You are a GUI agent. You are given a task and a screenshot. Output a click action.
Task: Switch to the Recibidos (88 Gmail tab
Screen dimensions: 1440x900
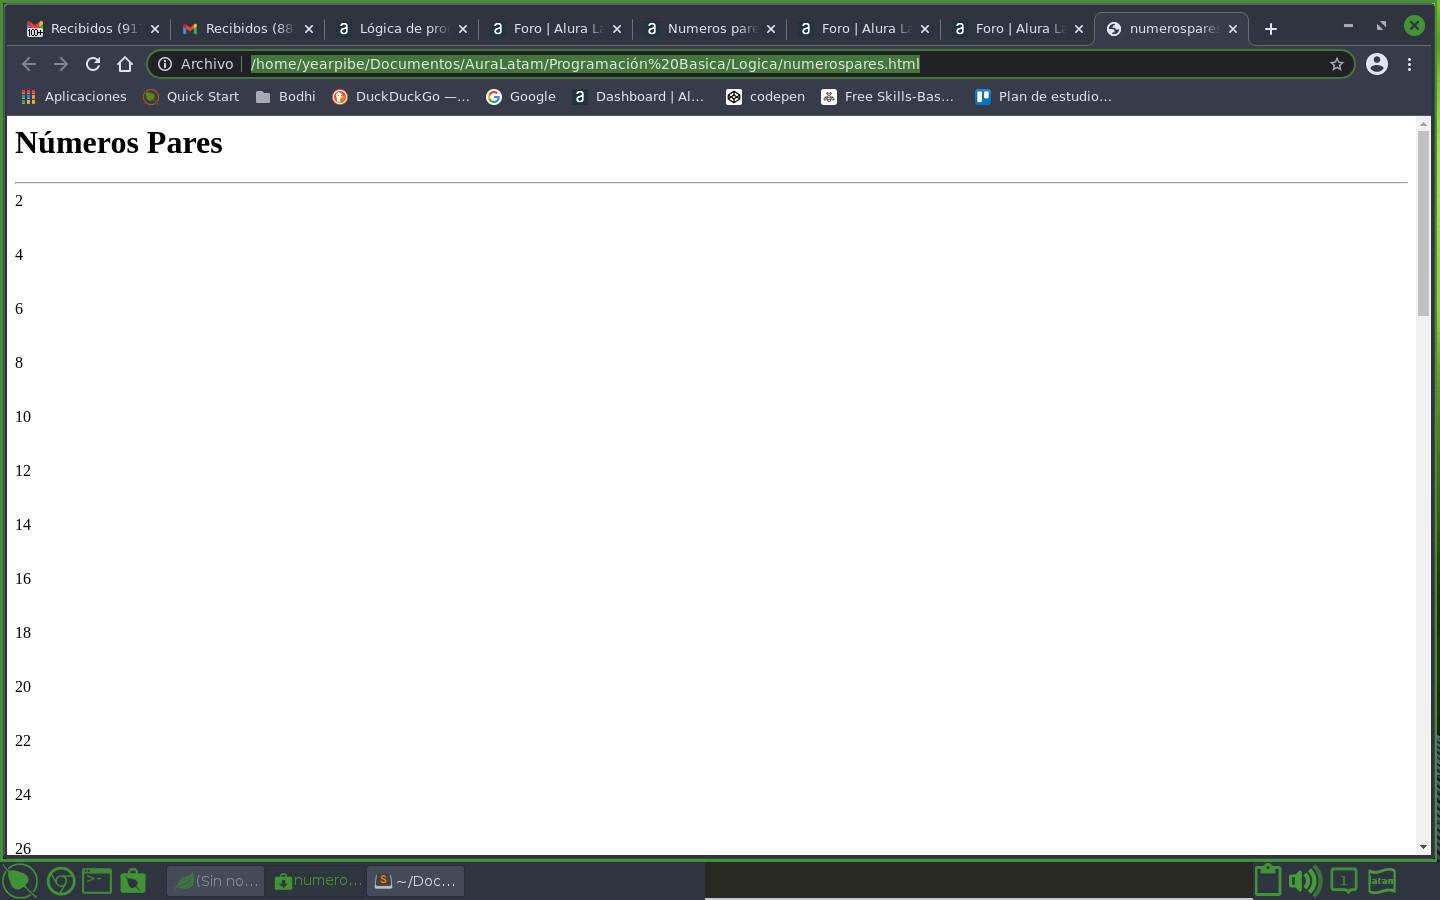(247, 29)
